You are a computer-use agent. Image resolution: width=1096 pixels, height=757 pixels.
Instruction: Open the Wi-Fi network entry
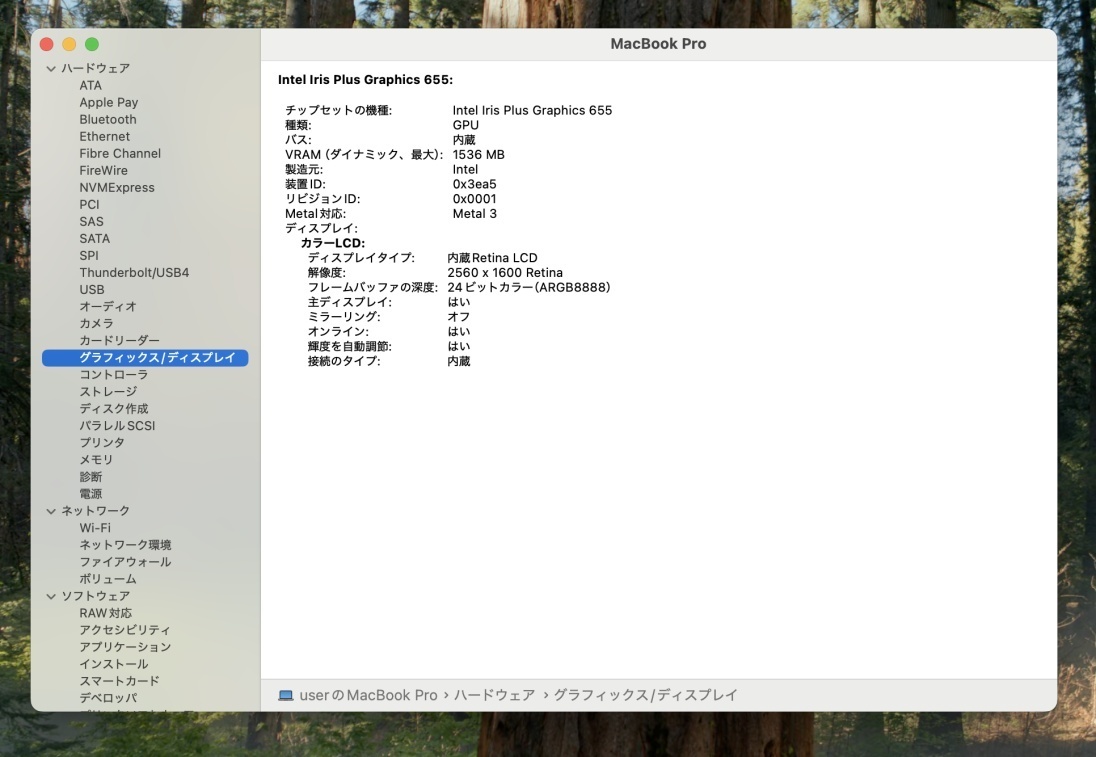95,528
